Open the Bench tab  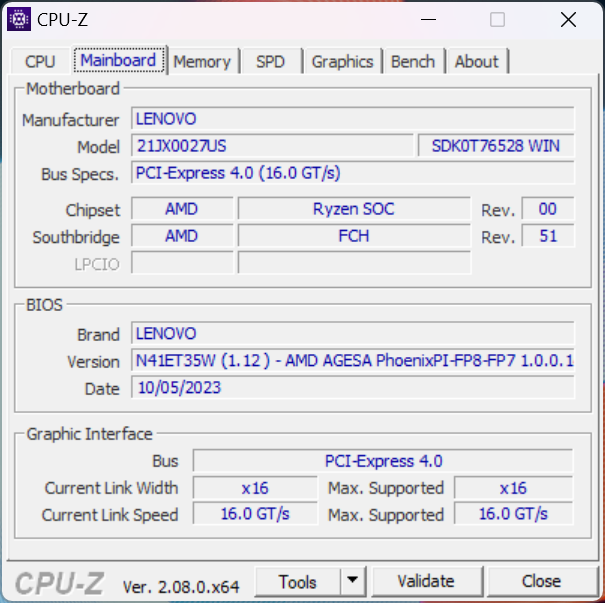point(413,61)
